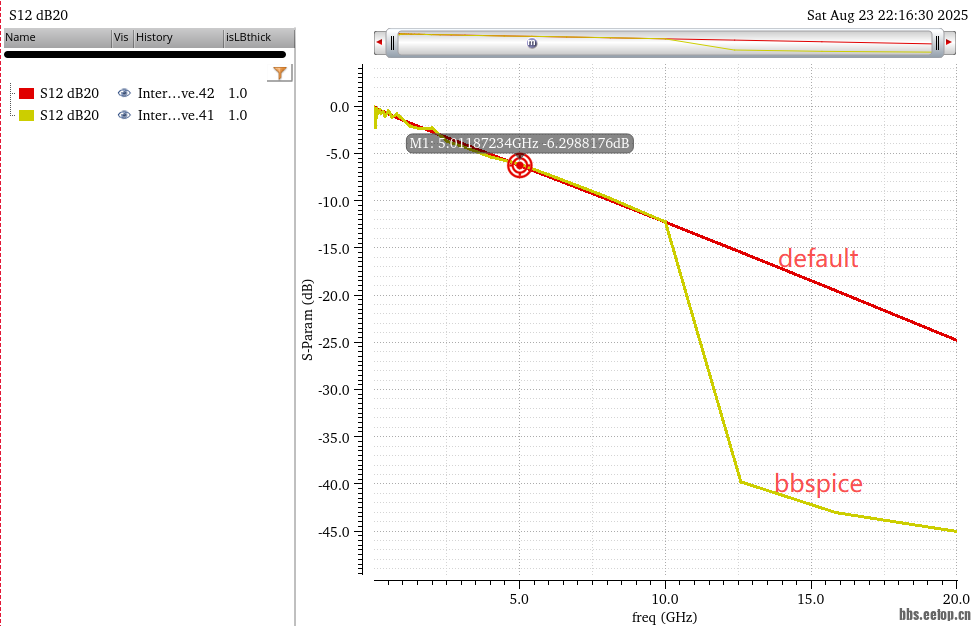Click the 'default' annotation text
The width and height of the screenshot is (976, 626).
pos(818,258)
